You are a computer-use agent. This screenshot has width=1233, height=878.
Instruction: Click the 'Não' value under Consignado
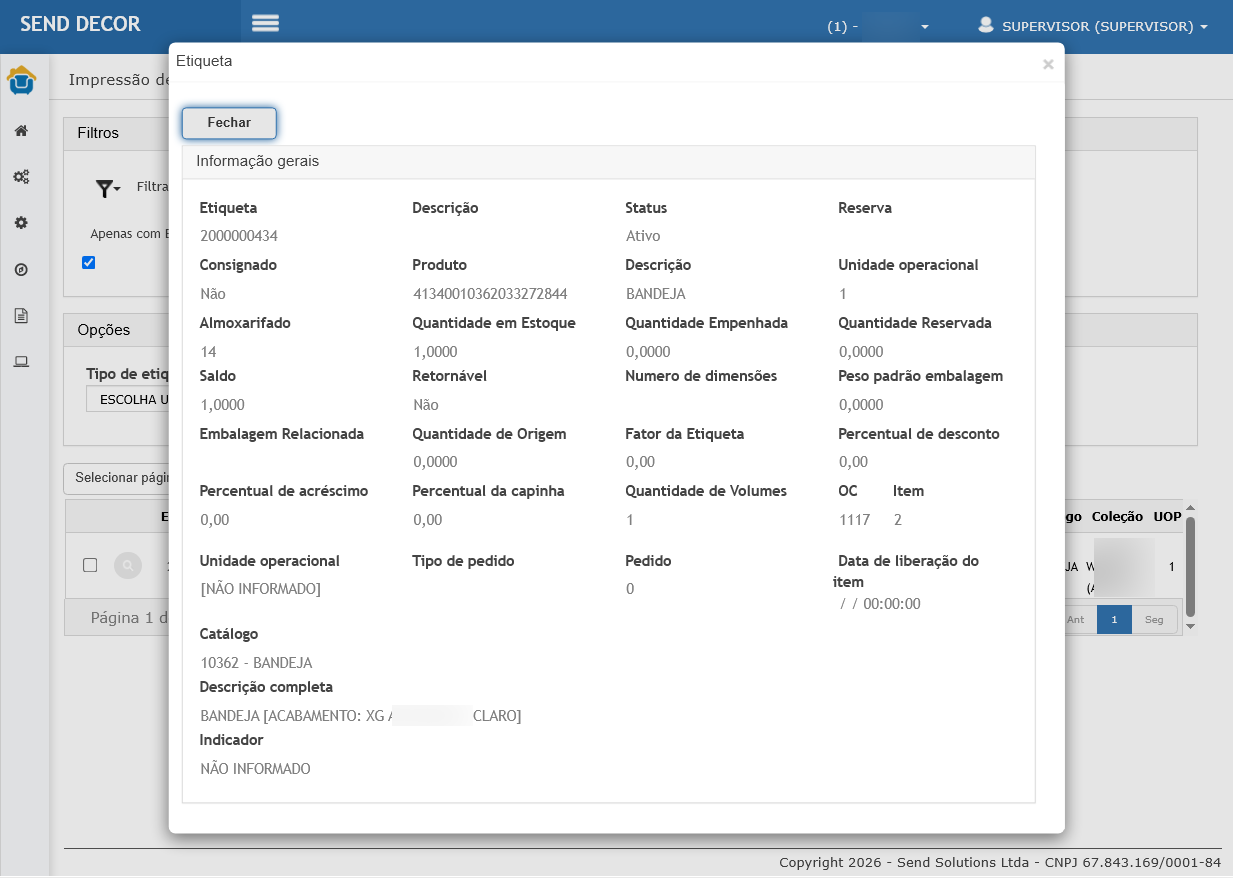pos(213,294)
